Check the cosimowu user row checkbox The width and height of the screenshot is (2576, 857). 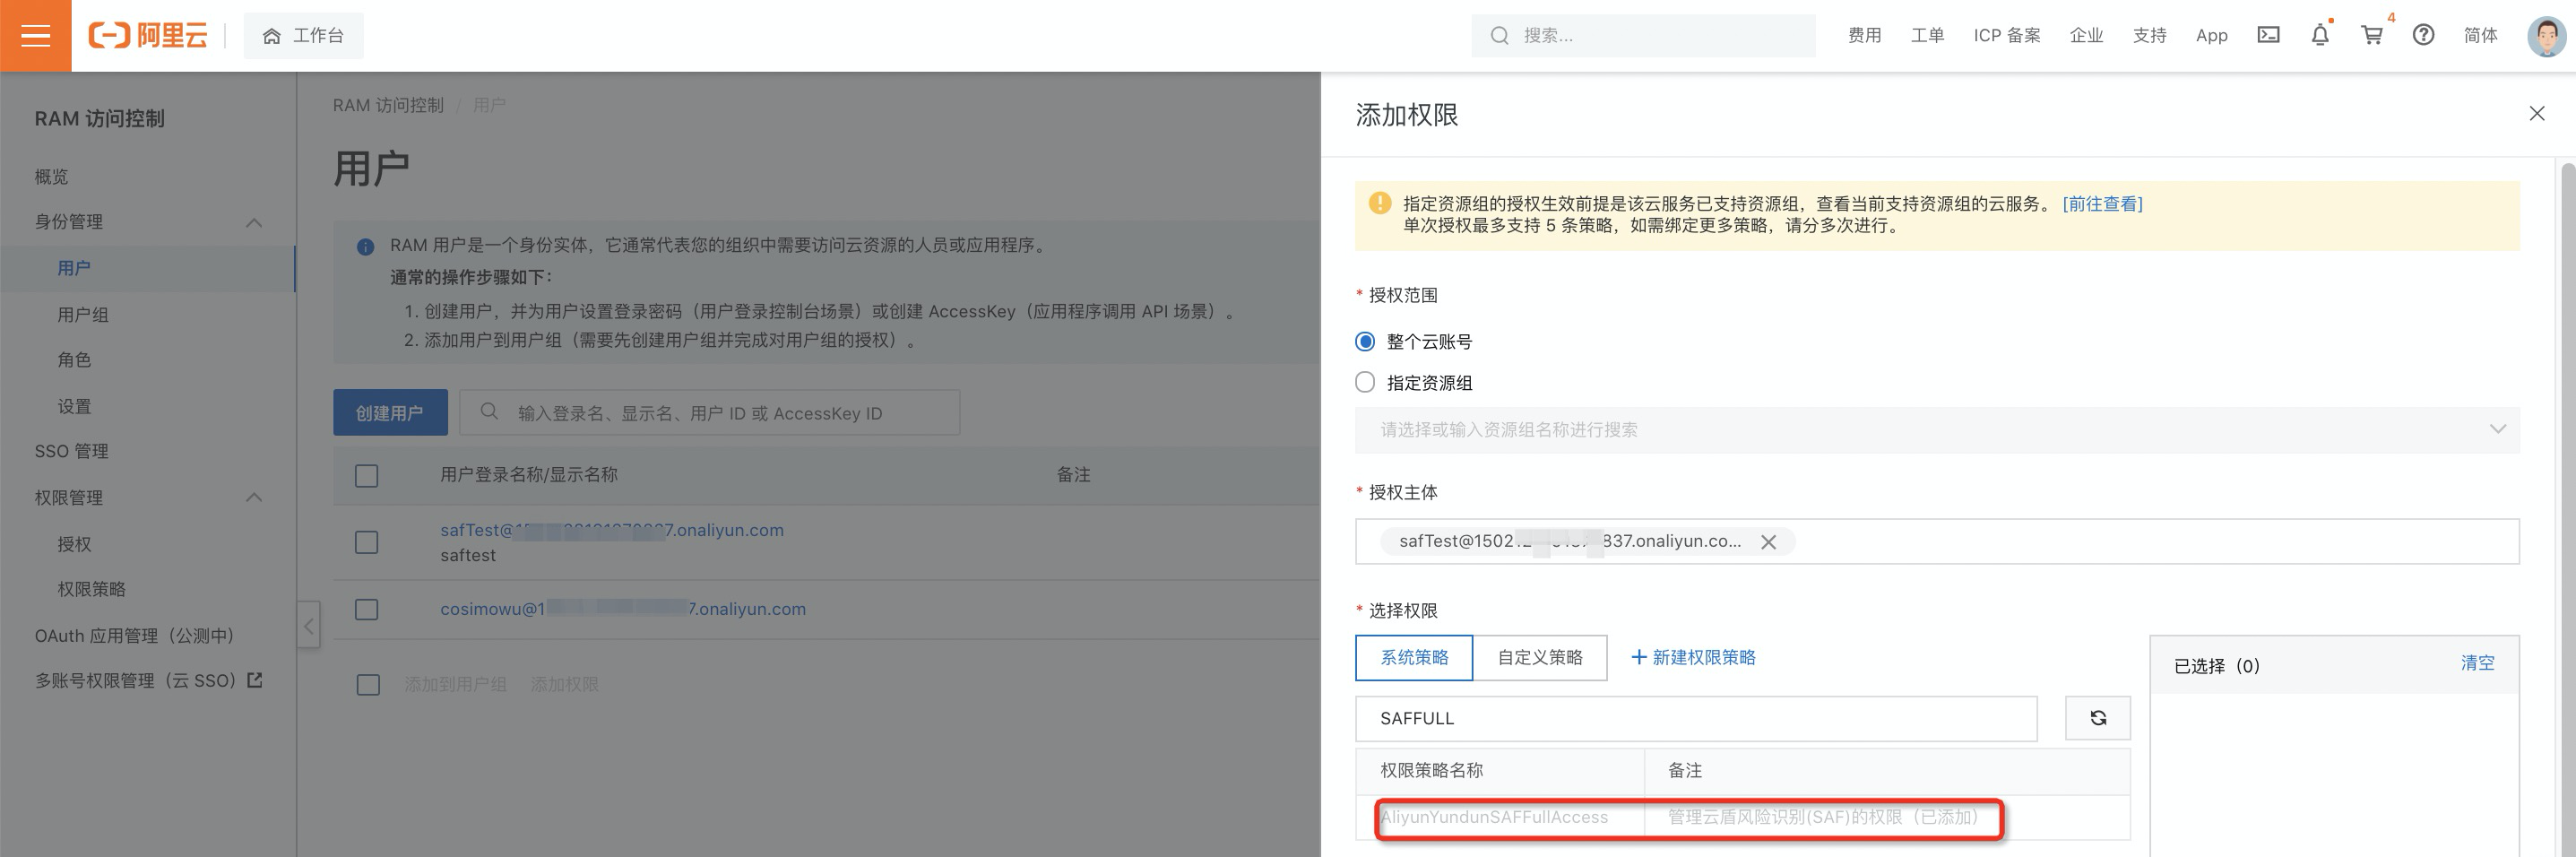[x=367, y=610]
